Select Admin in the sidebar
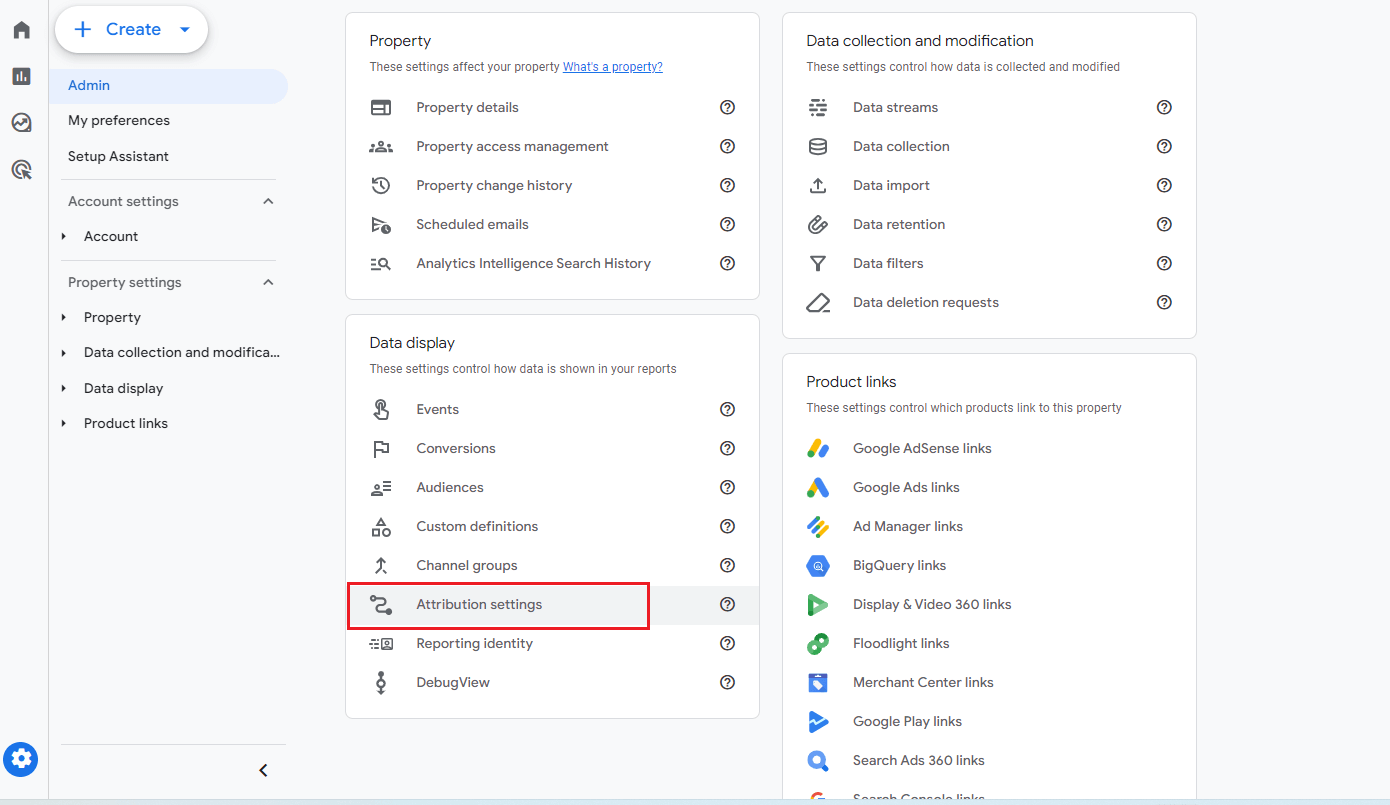This screenshot has height=805, width=1390. coord(168,86)
